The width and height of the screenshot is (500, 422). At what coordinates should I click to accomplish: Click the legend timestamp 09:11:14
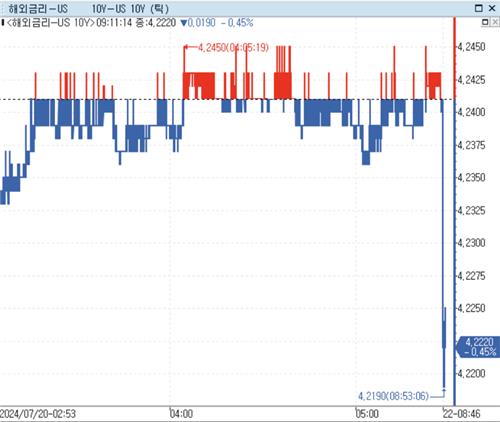[x=114, y=23]
